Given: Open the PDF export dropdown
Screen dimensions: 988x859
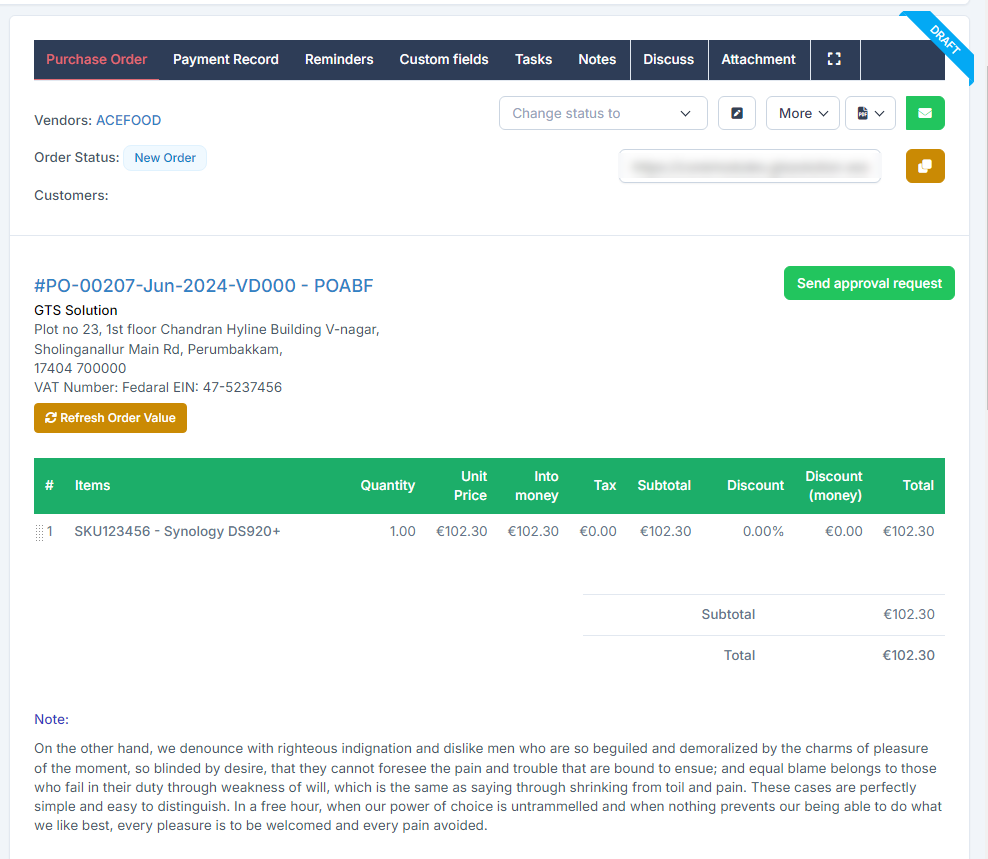Looking at the screenshot, I should [x=870, y=113].
